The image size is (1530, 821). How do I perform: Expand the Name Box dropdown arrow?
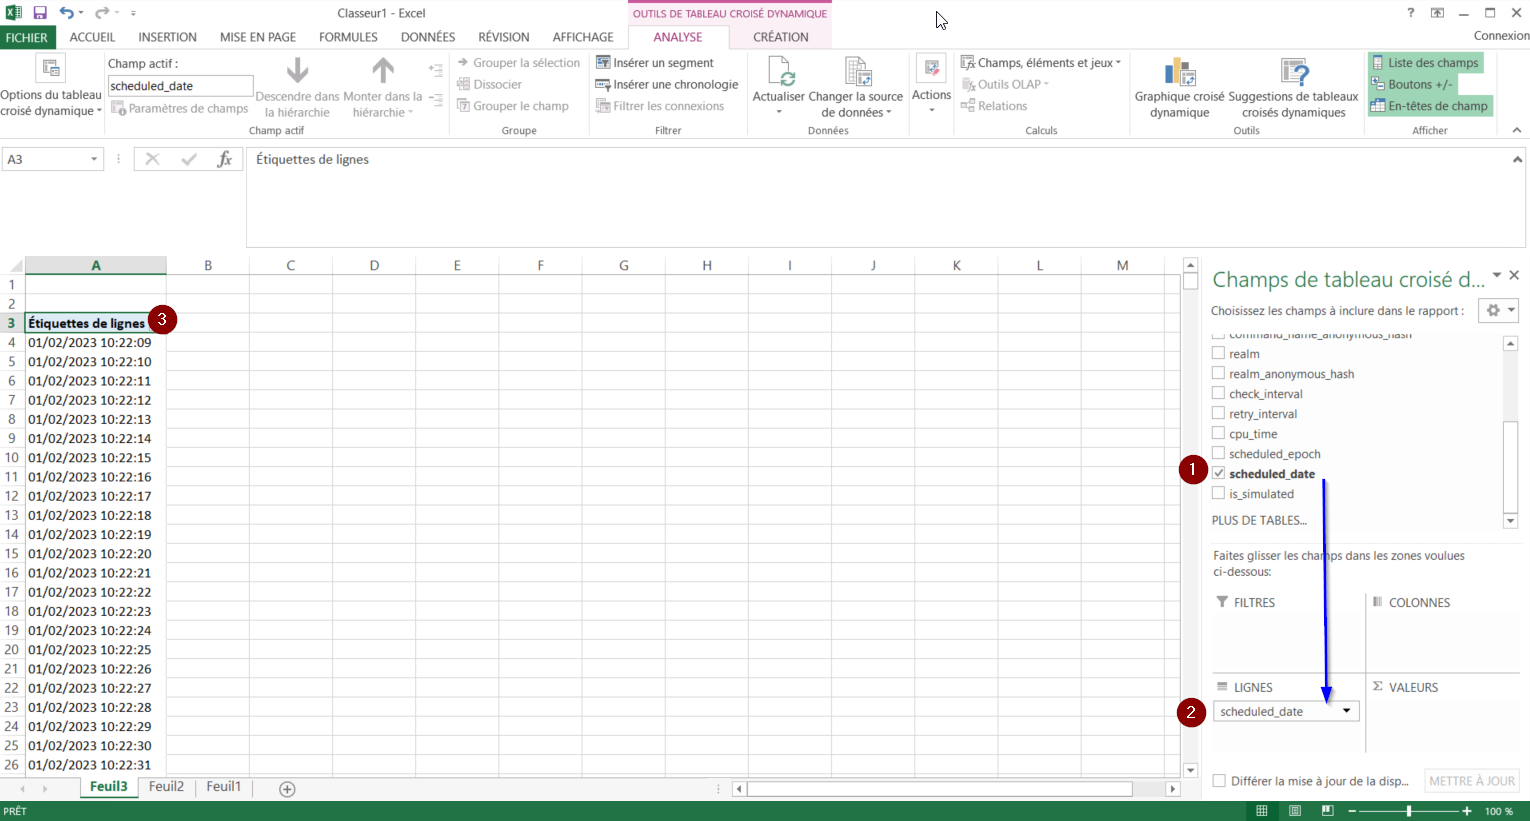click(94, 160)
